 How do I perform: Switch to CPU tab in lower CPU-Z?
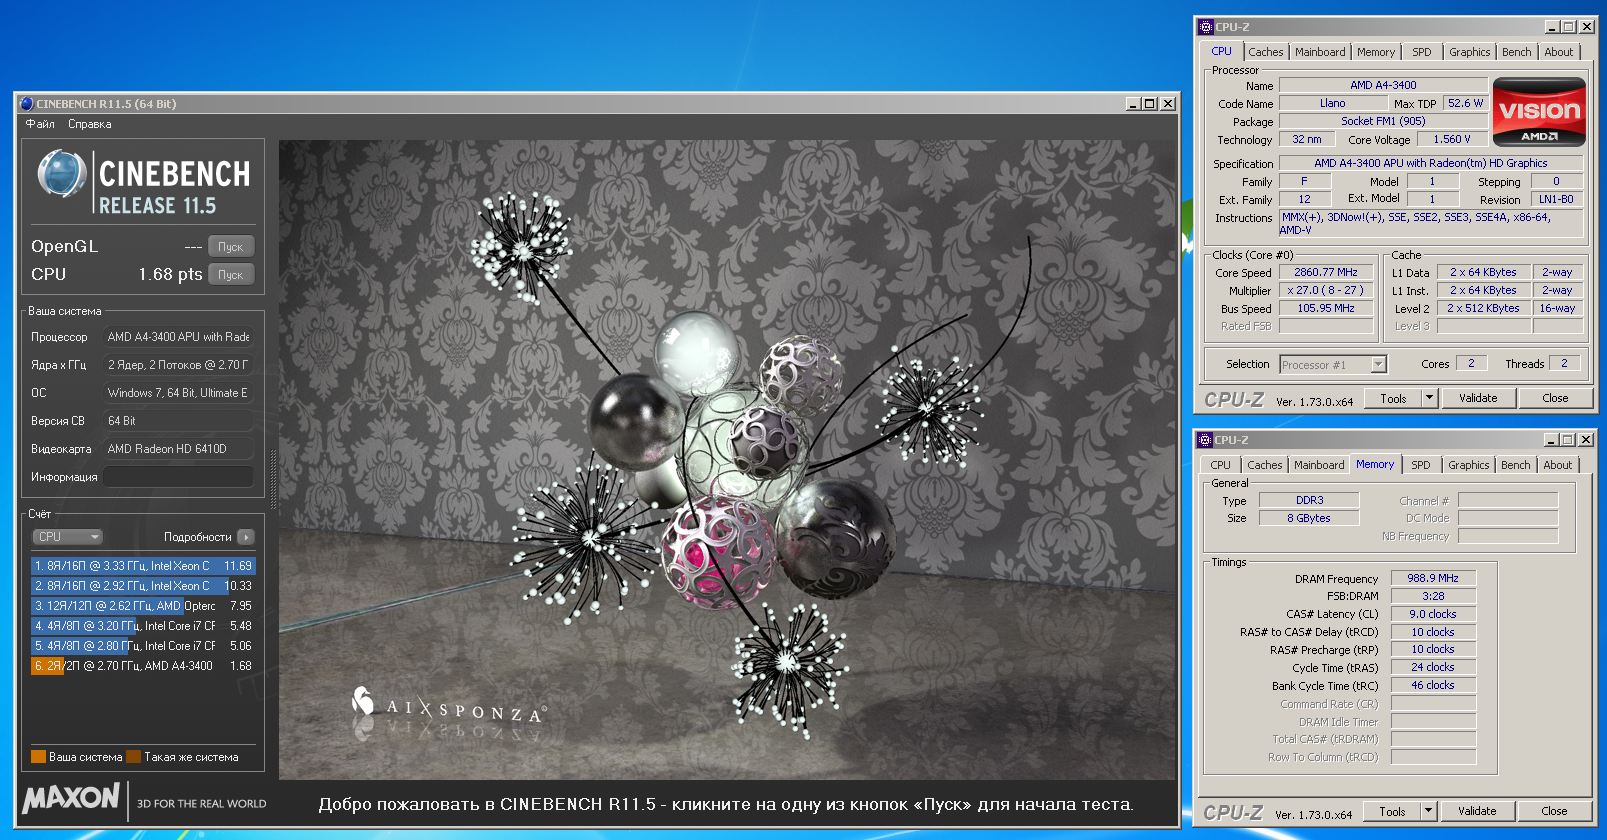tap(1220, 465)
